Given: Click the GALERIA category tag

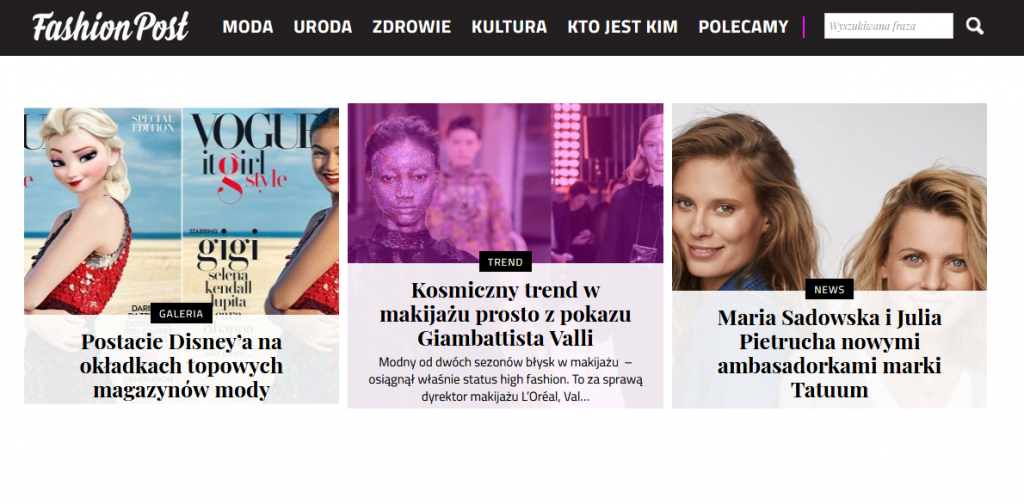Looking at the screenshot, I should (181, 313).
